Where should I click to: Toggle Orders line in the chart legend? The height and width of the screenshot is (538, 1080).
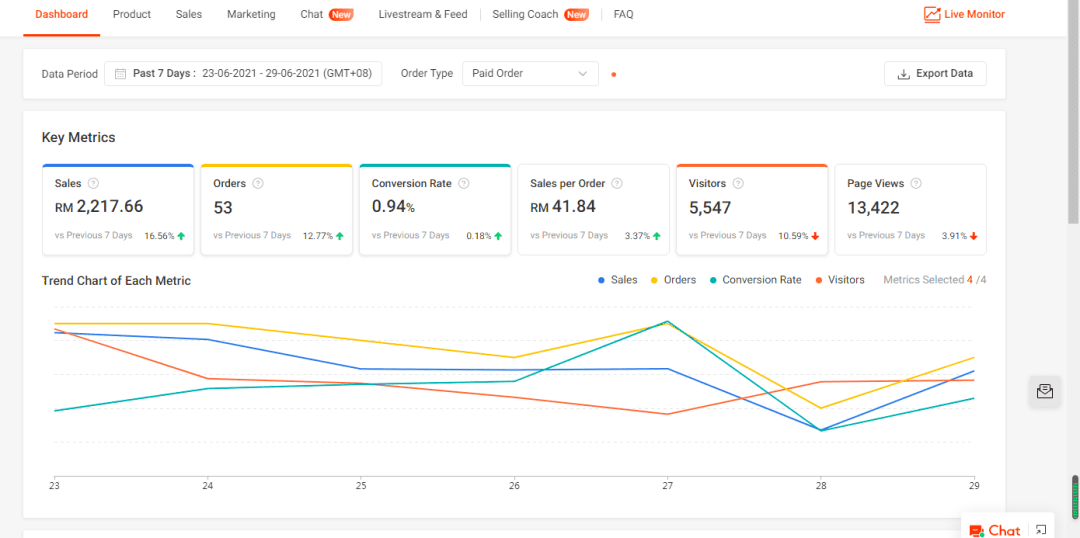673,280
